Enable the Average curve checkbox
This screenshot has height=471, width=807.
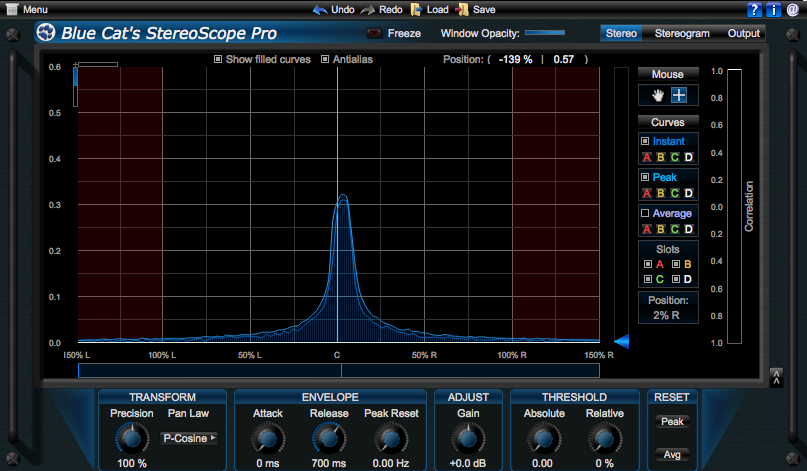coord(645,213)
